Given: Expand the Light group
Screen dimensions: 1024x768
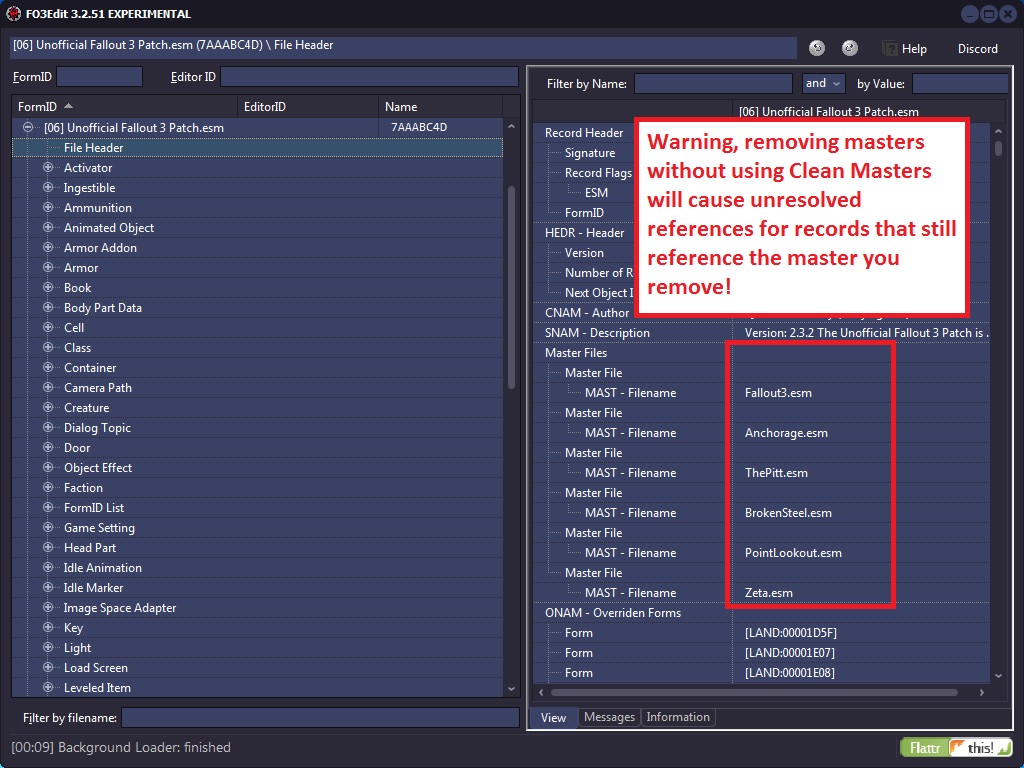Looking at the screenshot, I should click(48, 647).
